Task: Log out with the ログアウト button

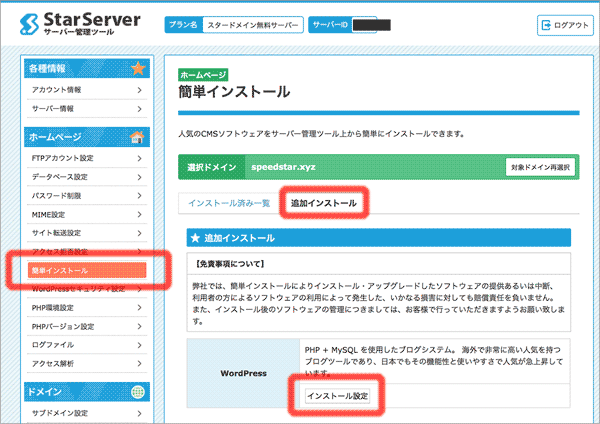Action: click(x=565, y=25)
